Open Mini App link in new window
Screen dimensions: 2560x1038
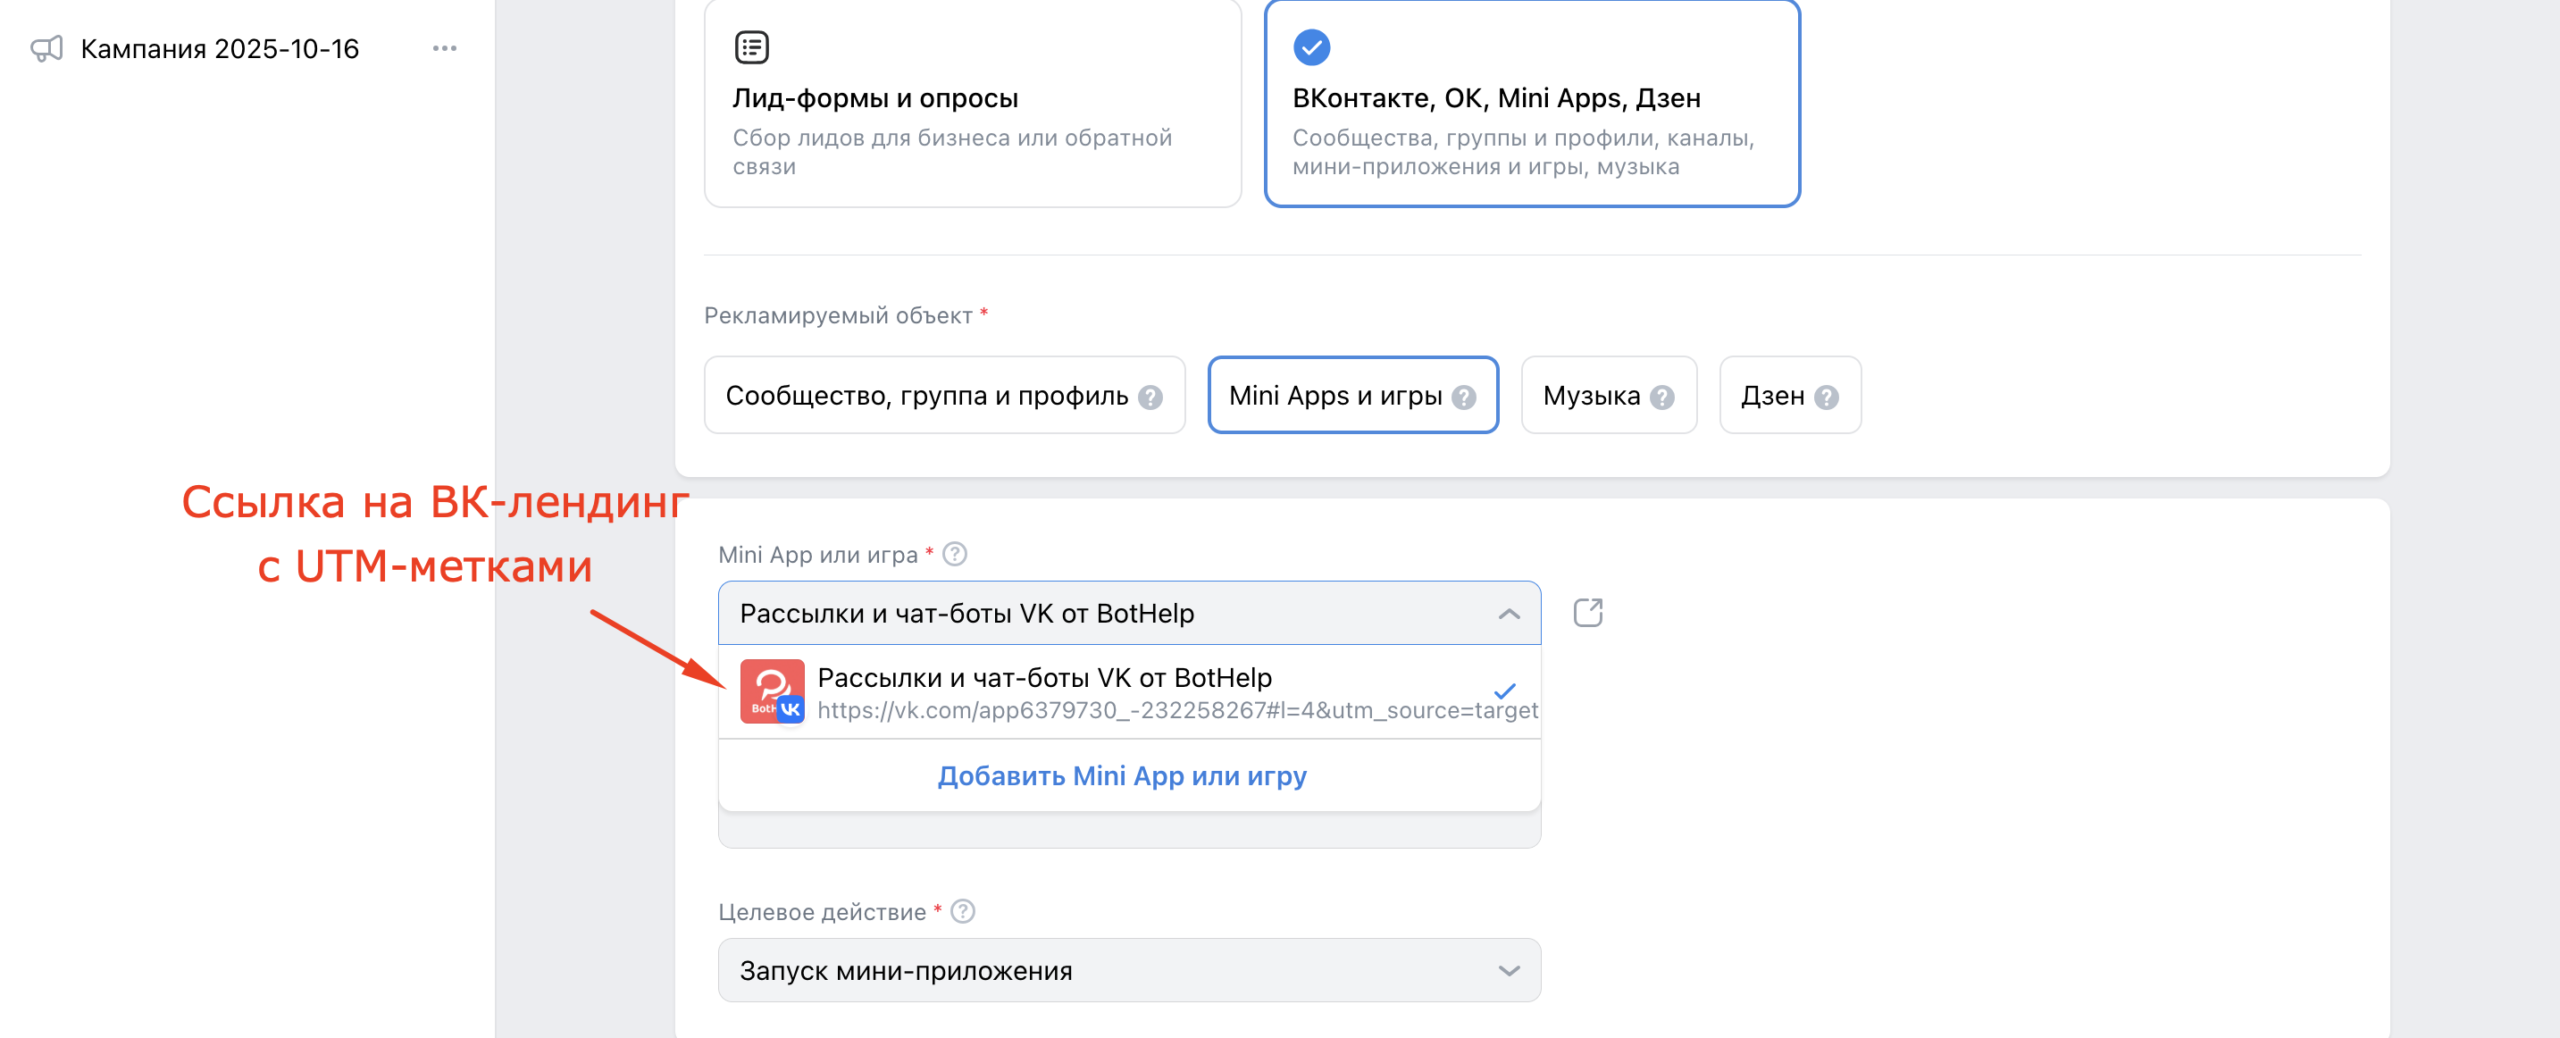click(x=1587, y=613)
